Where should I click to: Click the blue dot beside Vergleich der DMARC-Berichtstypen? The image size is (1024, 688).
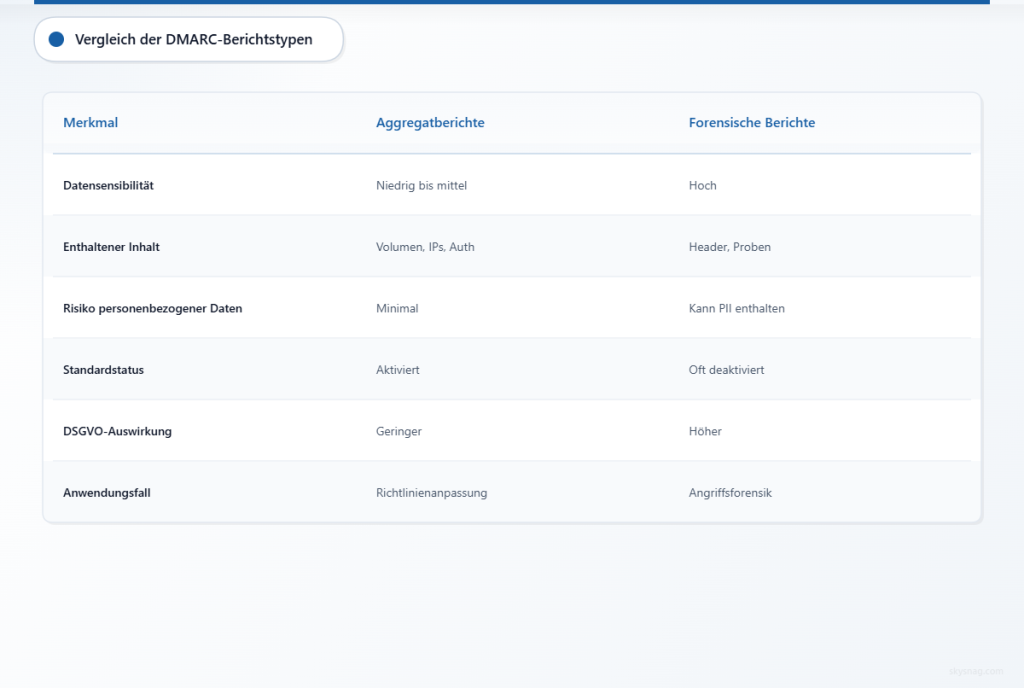56,39
